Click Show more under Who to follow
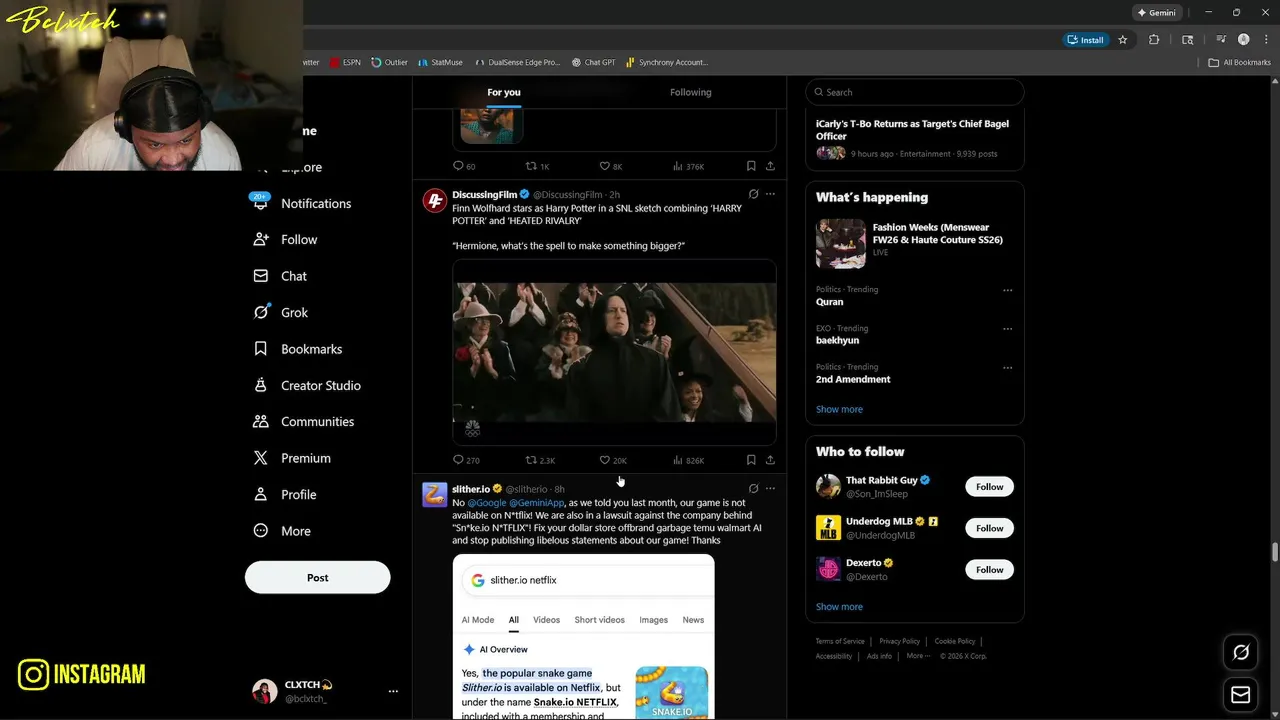The width and height of the screenshot is (1280, 720). (839, 607)
